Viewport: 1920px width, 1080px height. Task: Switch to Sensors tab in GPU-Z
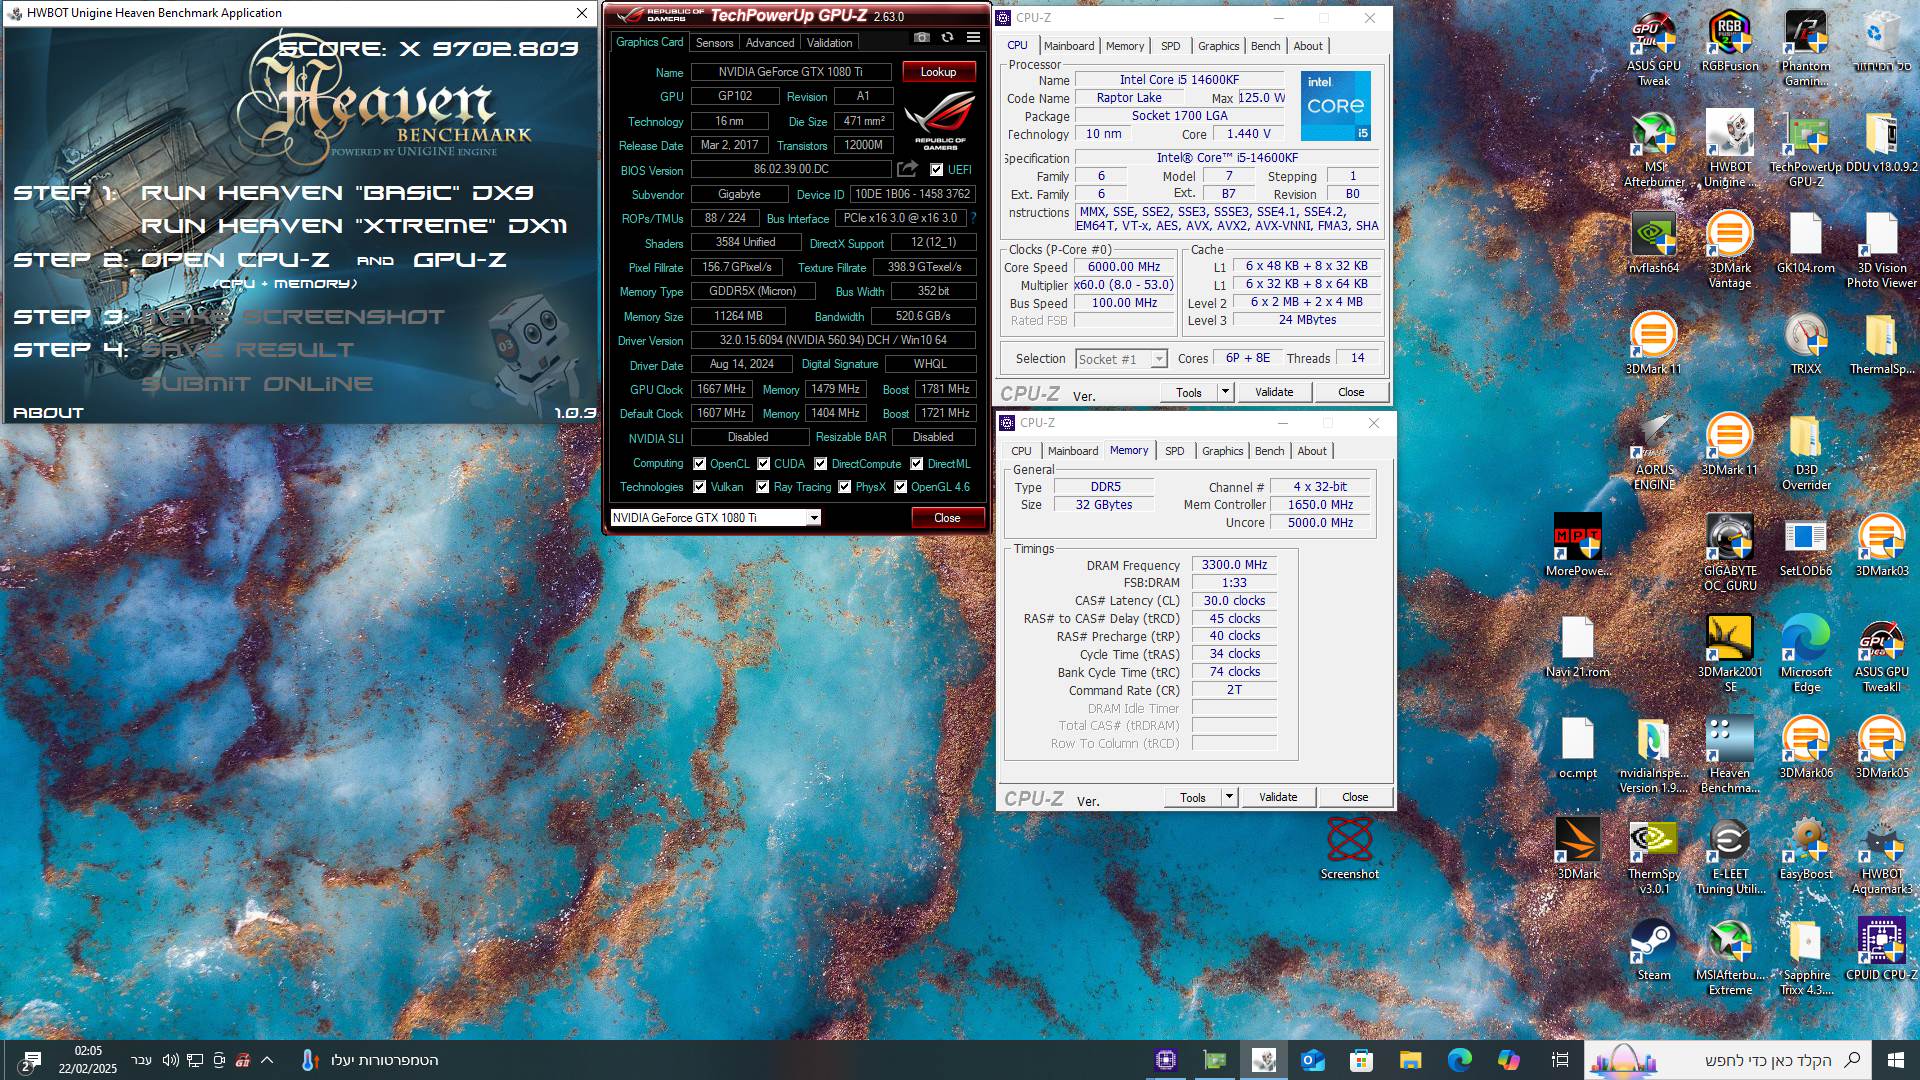(714, 43)
